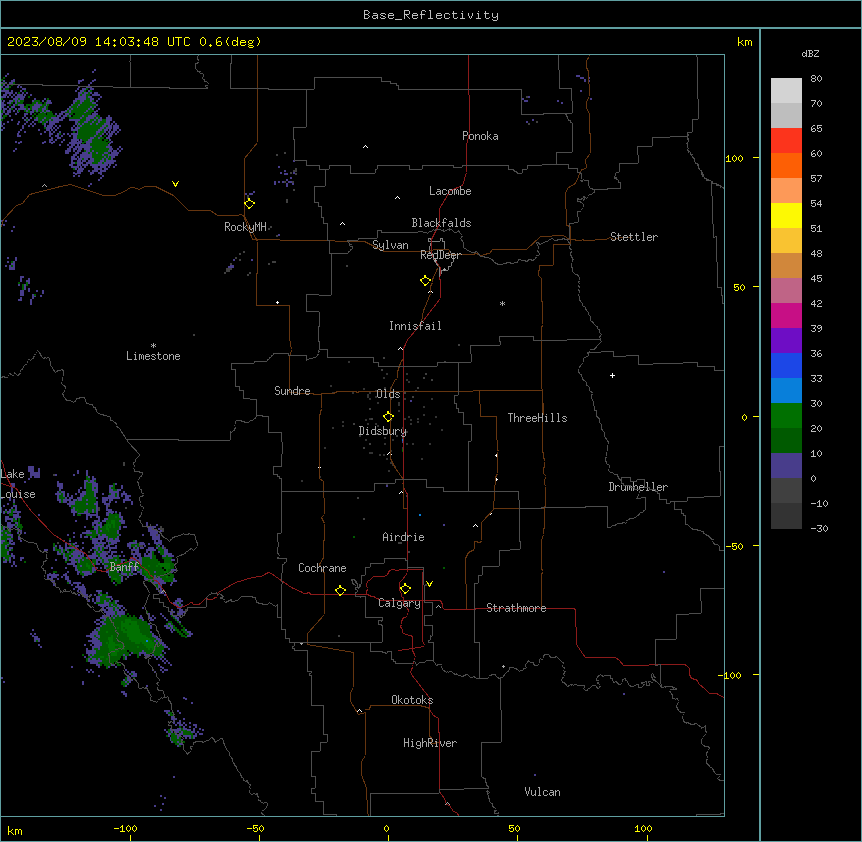Click the light gray 70-80 dBZ swatch
Viewport: 862px width, 842px height.
[x=786, y=91]
